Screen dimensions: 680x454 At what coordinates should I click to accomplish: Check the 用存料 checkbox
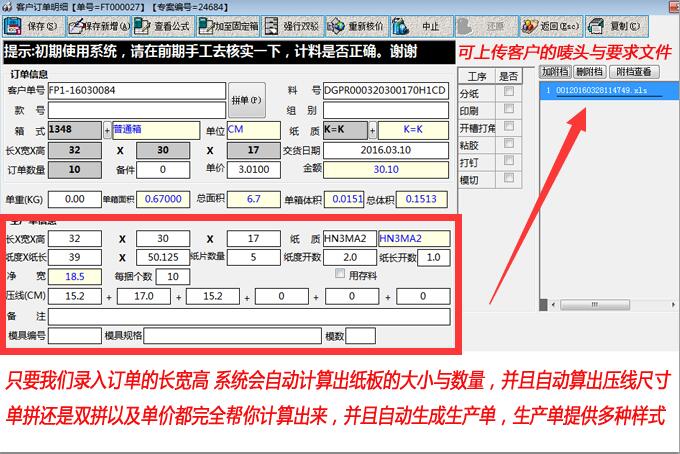(339, 275)
